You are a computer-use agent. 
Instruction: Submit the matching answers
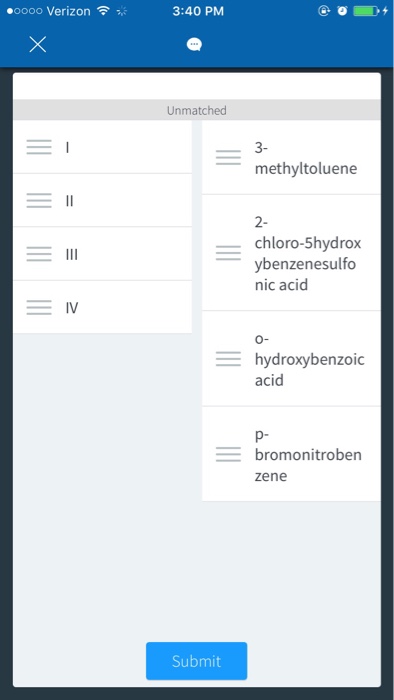pos(196,661)
